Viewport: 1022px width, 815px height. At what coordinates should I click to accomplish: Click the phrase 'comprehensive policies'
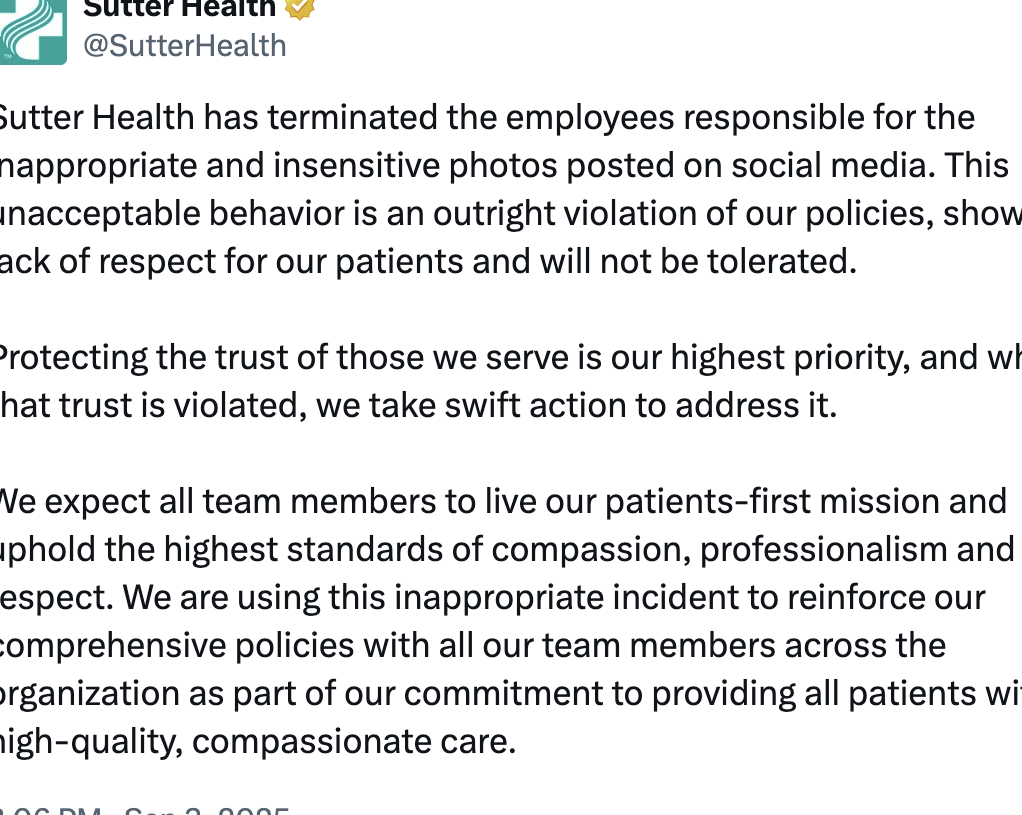click(x=177, y=647)
